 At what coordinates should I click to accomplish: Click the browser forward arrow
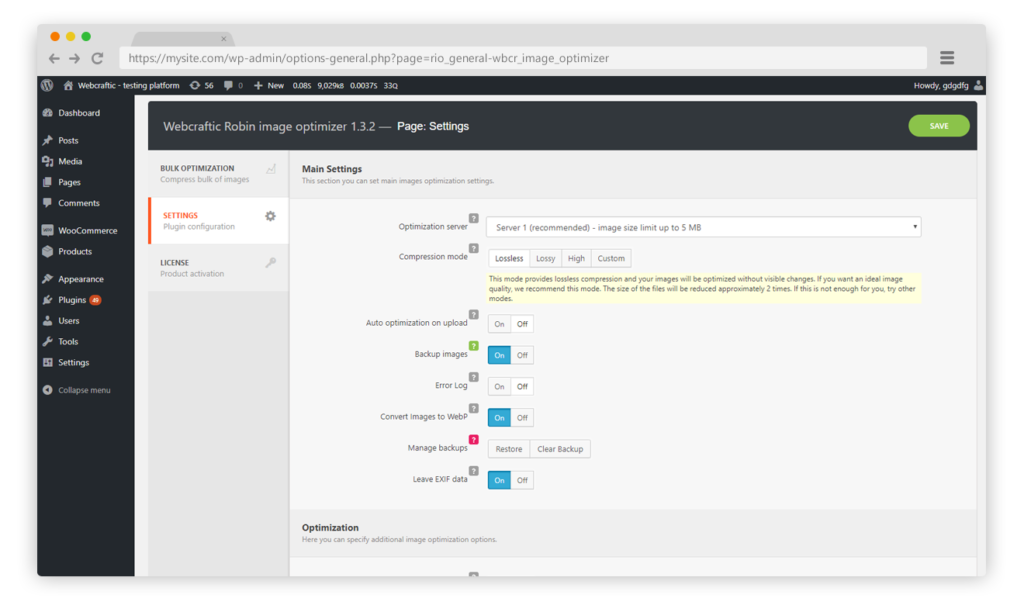tap(75, 58)
